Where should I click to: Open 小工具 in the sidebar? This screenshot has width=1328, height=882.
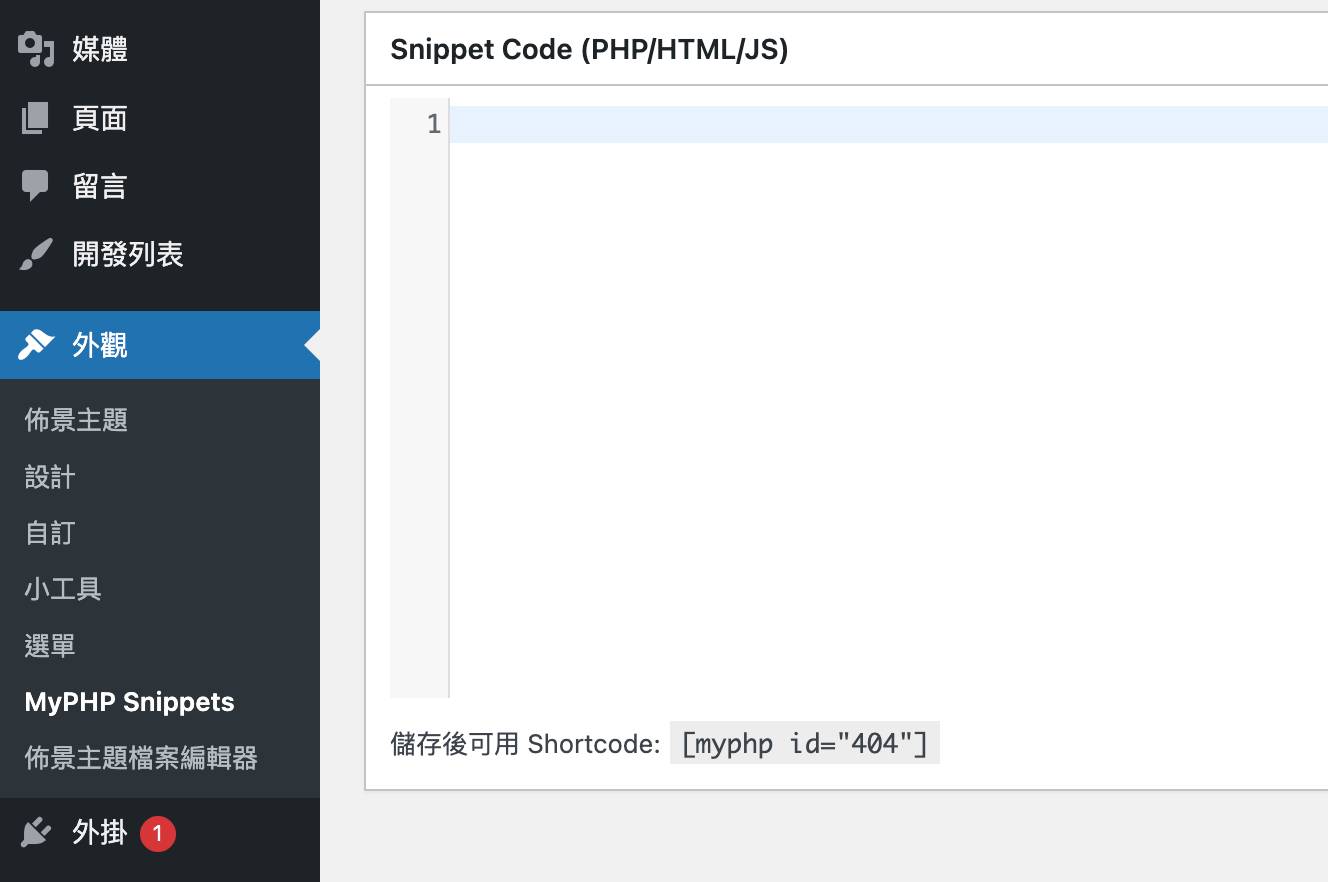[x=63, y=589]
